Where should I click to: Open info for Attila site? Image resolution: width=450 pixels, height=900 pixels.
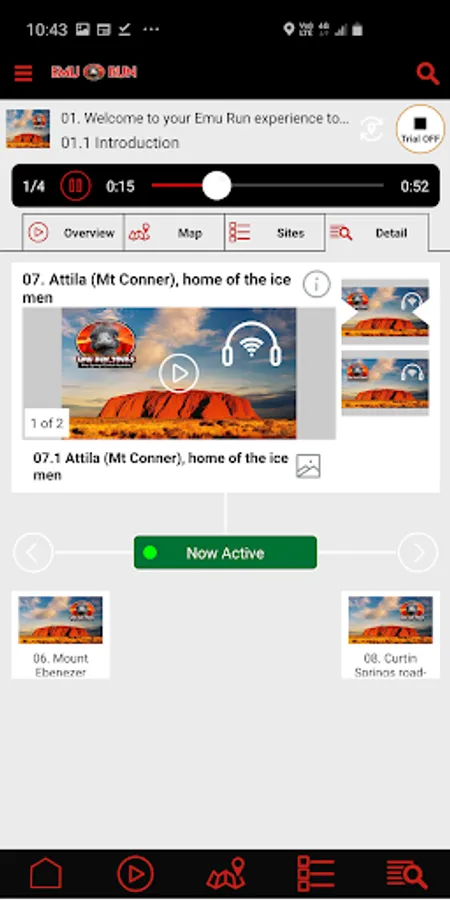coord(316,284)
